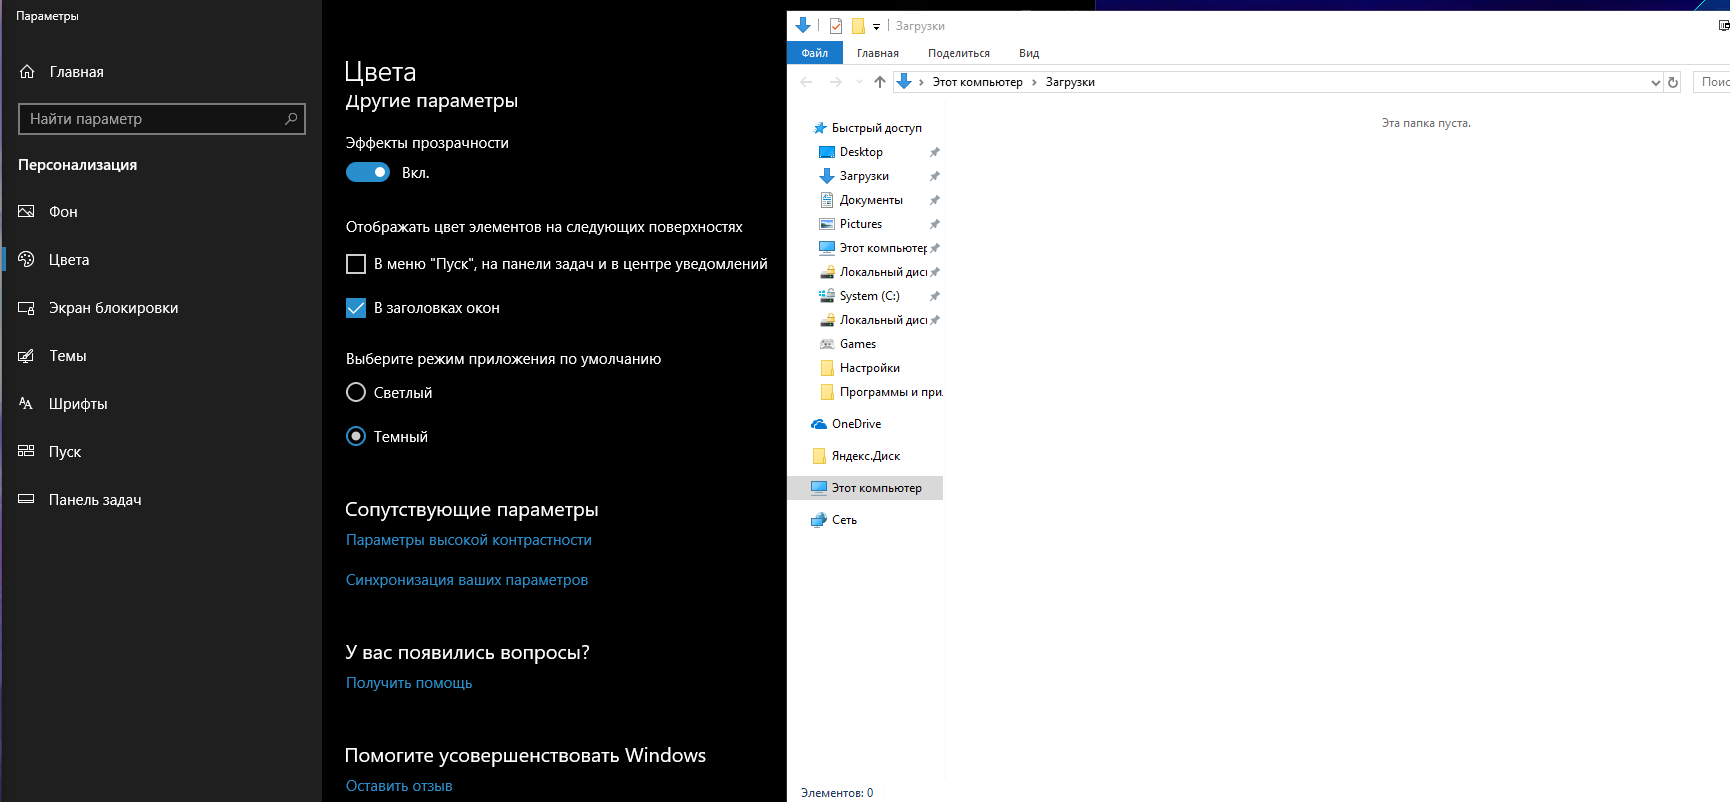Open the Поделиться ribbon tab
Viewport: 1730px width, 802px height.
pos(959,53)
